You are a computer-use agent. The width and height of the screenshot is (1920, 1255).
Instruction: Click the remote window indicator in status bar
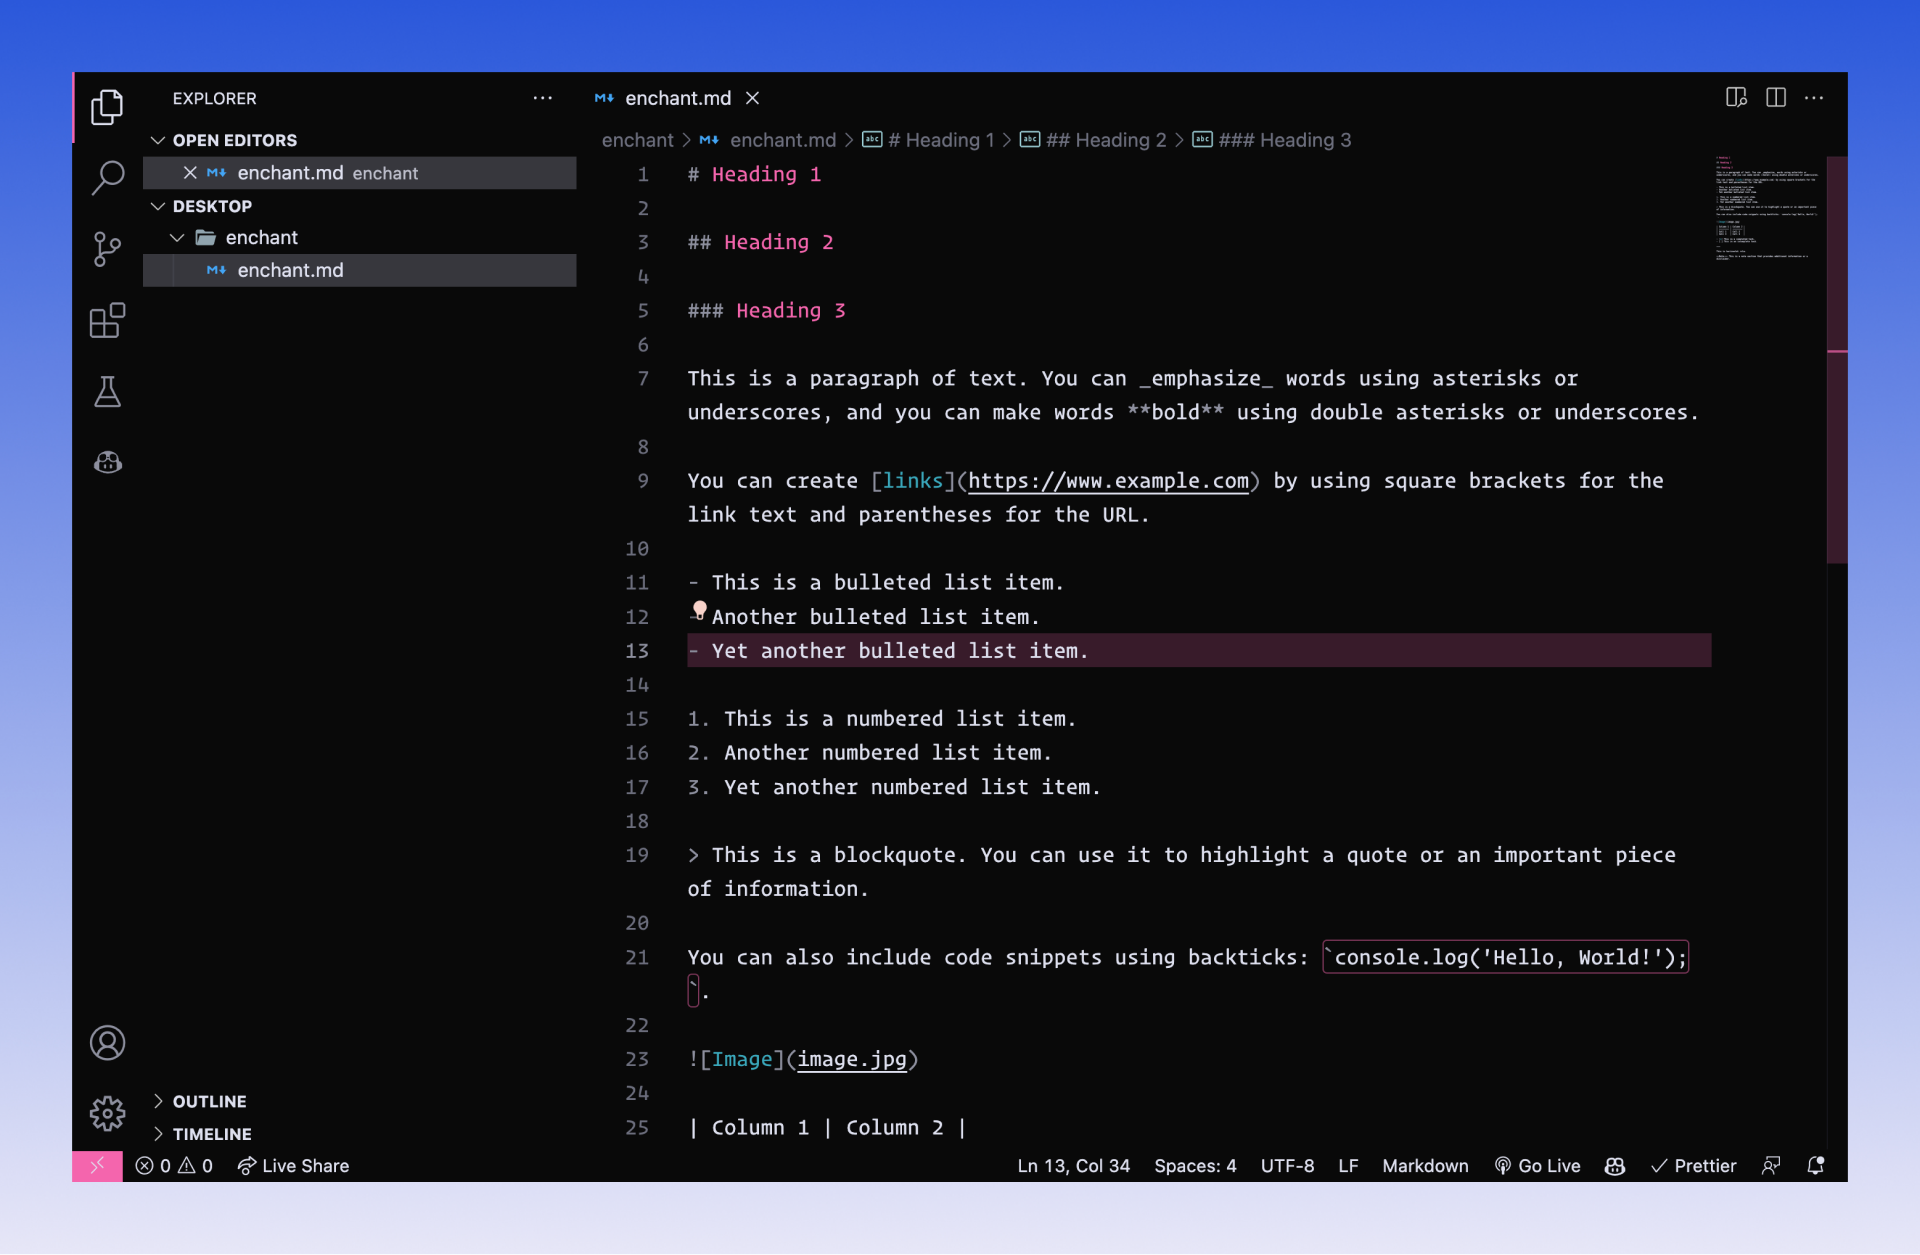point(97,1166)
